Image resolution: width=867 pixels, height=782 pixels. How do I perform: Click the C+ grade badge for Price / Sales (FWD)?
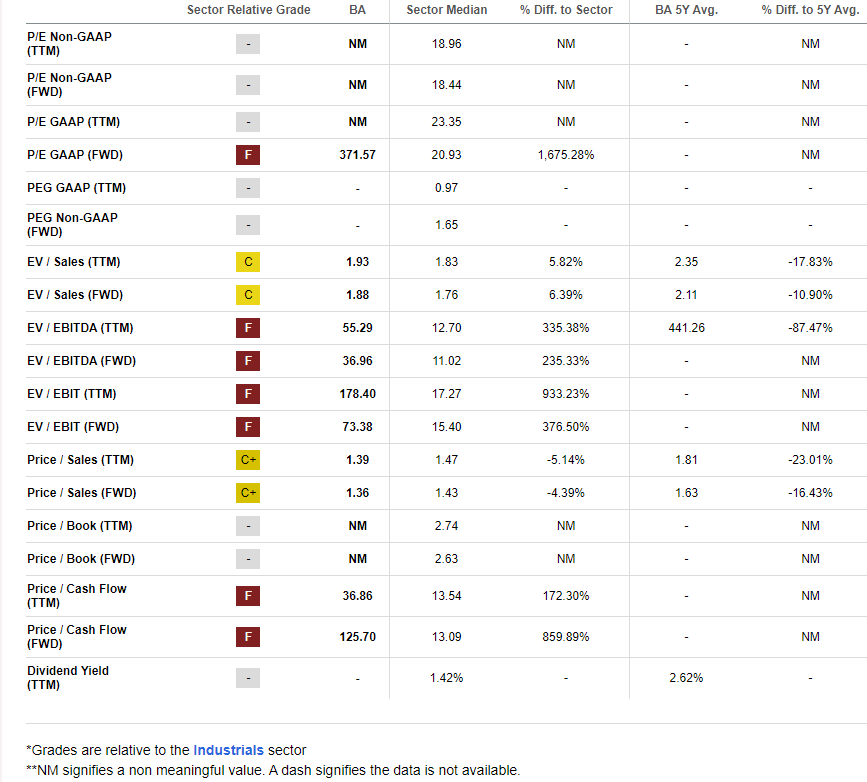(x=248, y=493)
